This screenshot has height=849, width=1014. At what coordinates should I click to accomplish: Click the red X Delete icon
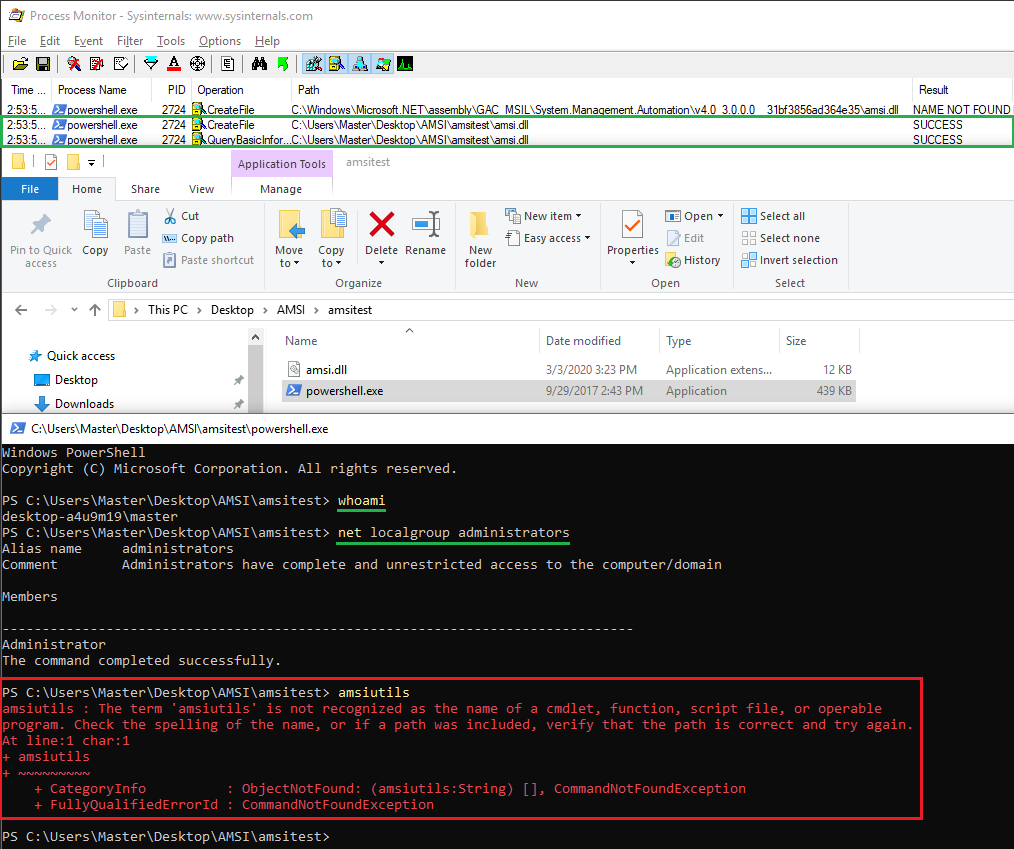[x=381, y=225]
